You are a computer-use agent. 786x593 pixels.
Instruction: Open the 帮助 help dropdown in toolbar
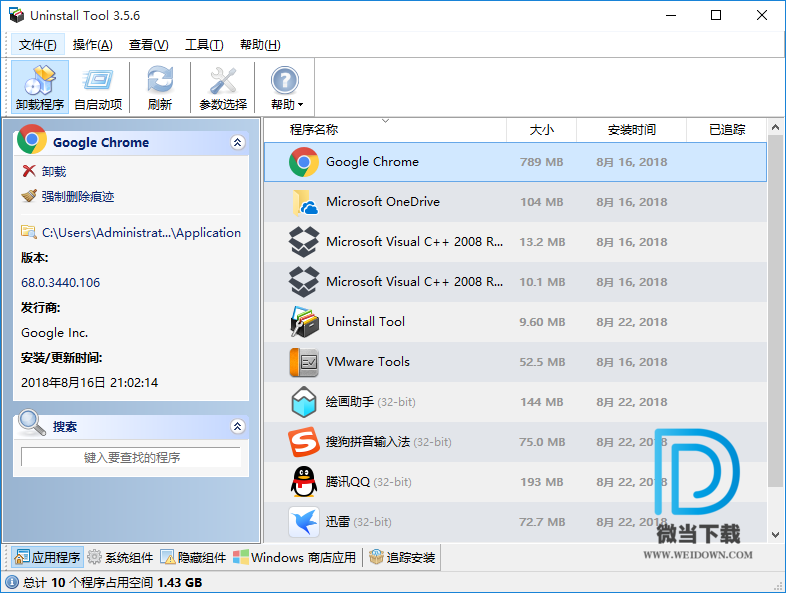[x=286, y=87]
